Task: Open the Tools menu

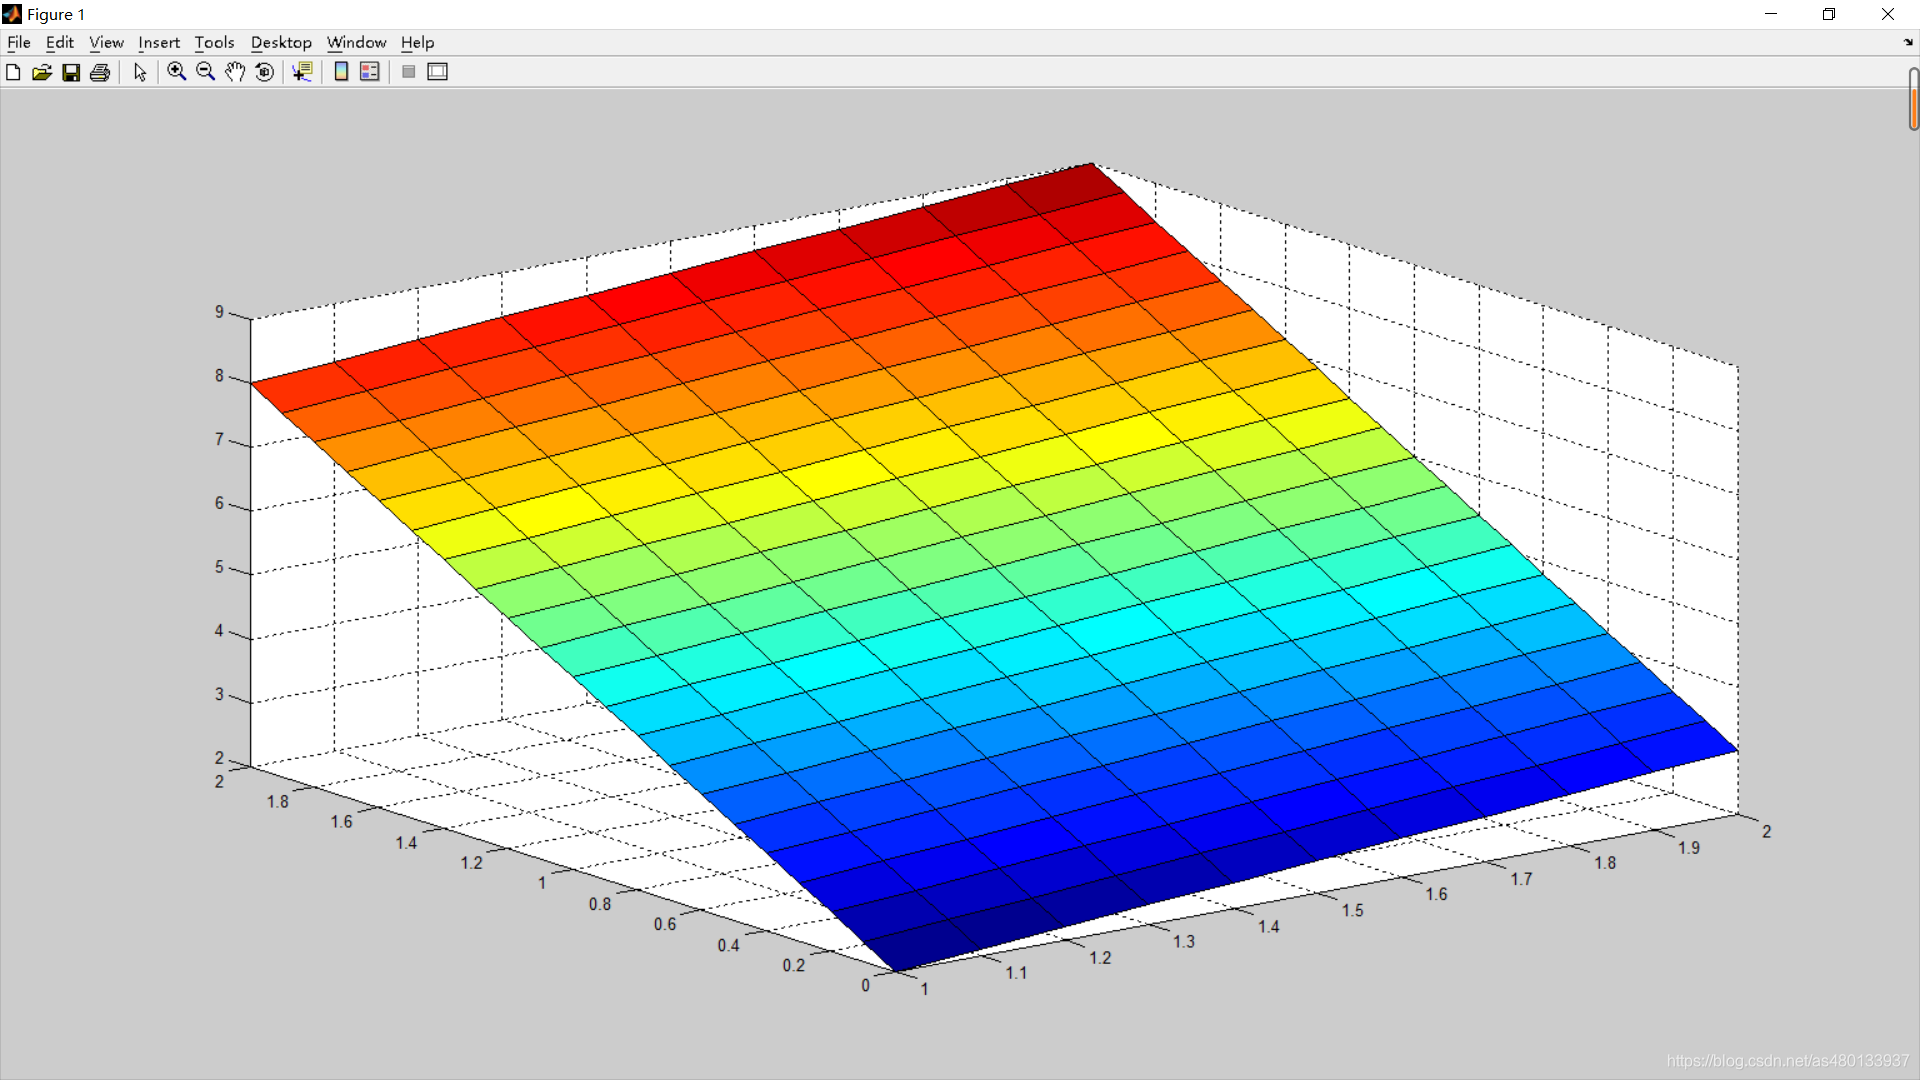Action: point(214,42)
